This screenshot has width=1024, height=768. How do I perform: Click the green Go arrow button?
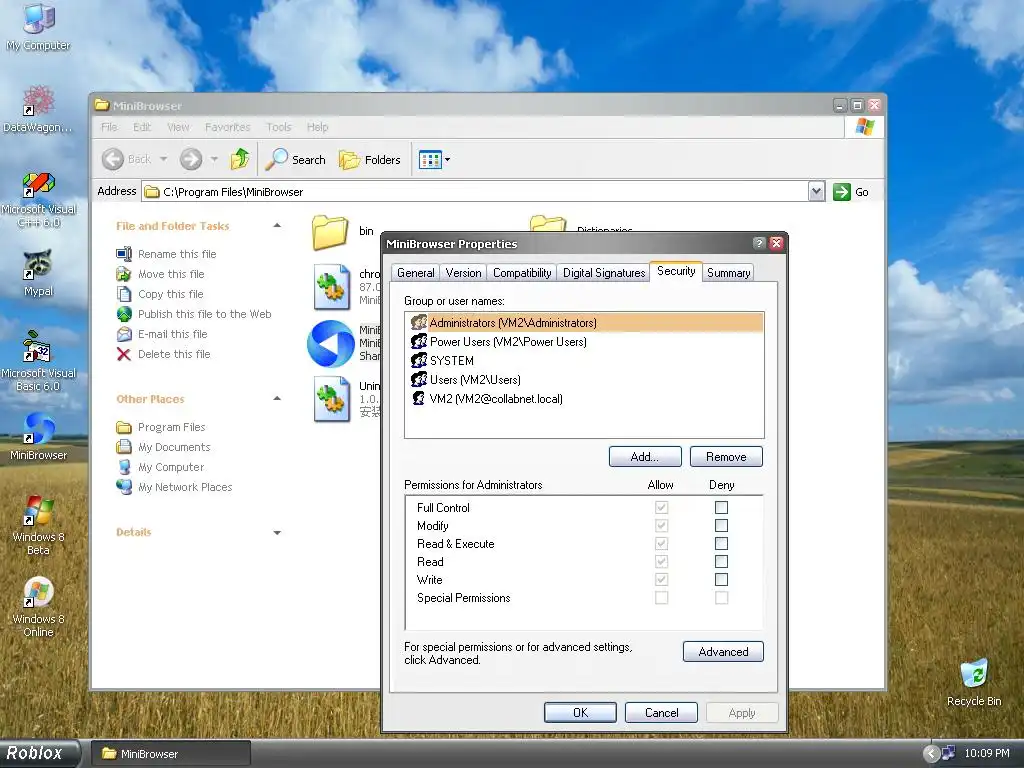click(842, 192)
